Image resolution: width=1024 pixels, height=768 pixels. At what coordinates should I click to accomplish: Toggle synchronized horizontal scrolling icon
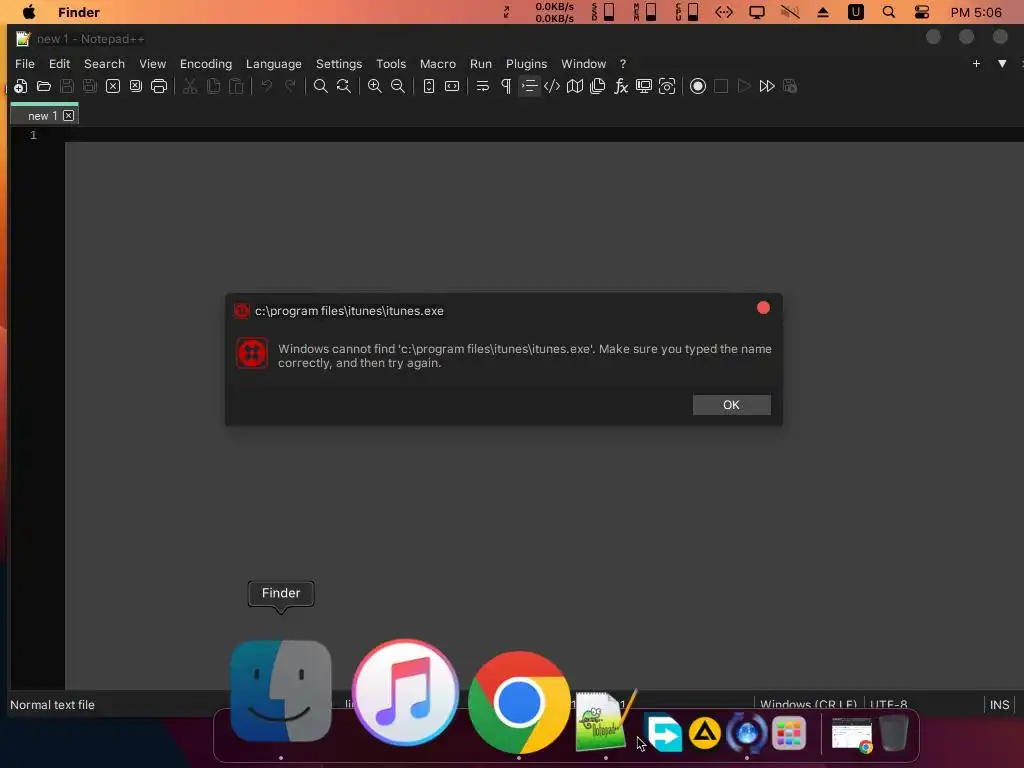pyautogui.click(x=452, y=86)
